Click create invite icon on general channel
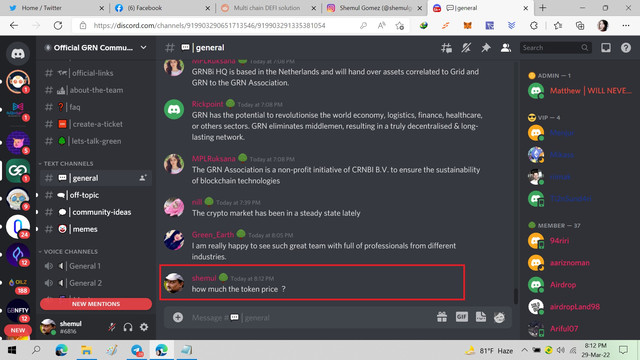This screenshot has height=360, width=640. [x=143, y=178]
